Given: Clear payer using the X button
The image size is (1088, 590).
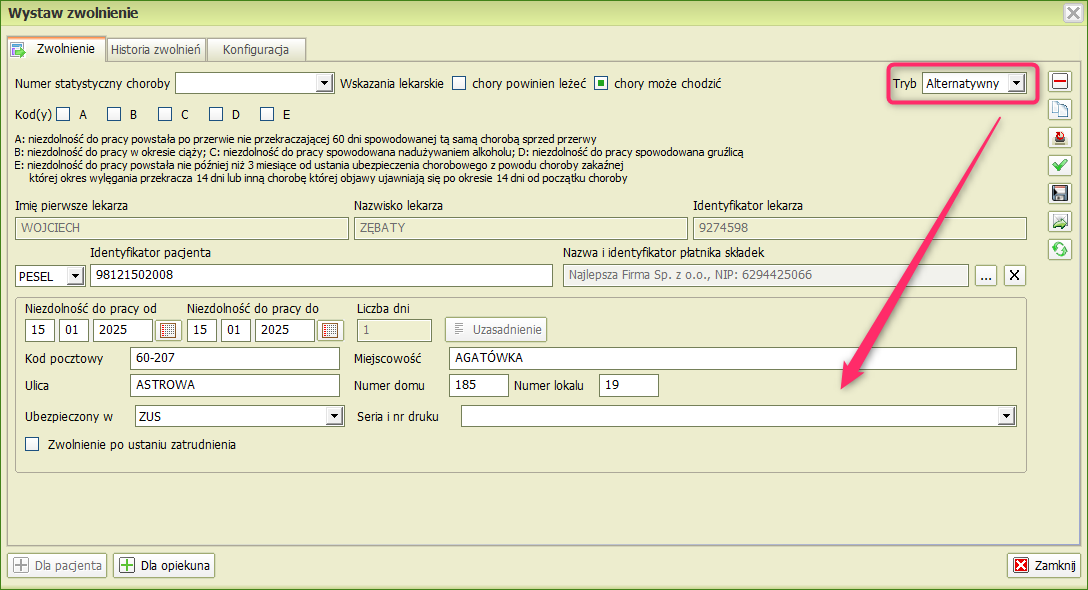Looking at the screenshot, I should [1013, 276].
